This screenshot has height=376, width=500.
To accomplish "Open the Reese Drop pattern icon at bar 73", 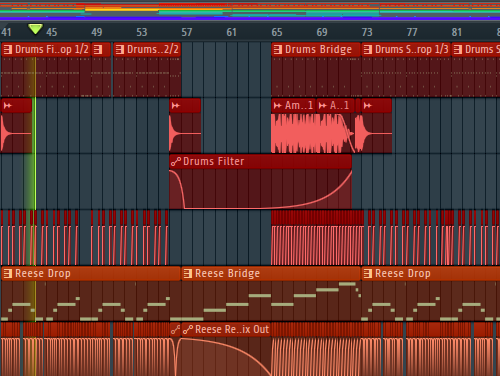I will [x=368, y=274].
